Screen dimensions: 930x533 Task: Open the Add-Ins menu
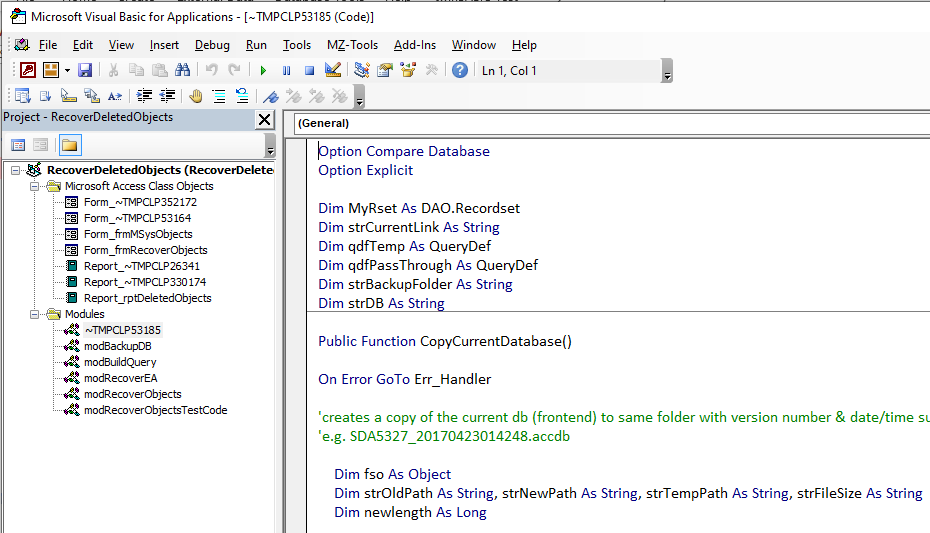pos(415,45)
